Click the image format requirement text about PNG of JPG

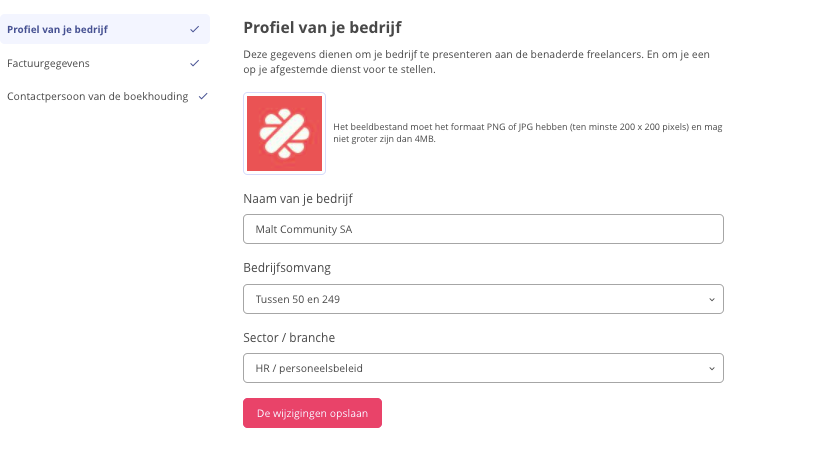[527, 133]
